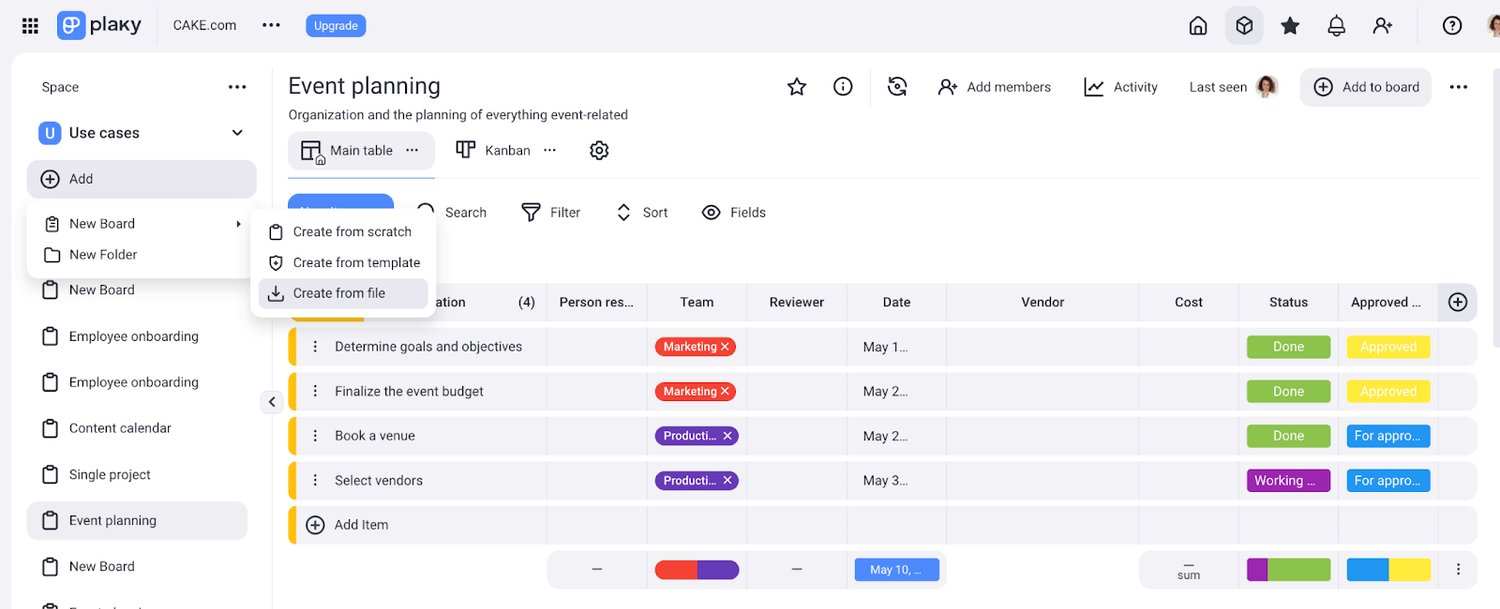1500x609 pixels.
Task: Click Add members
Action: (x=994, y=87)
